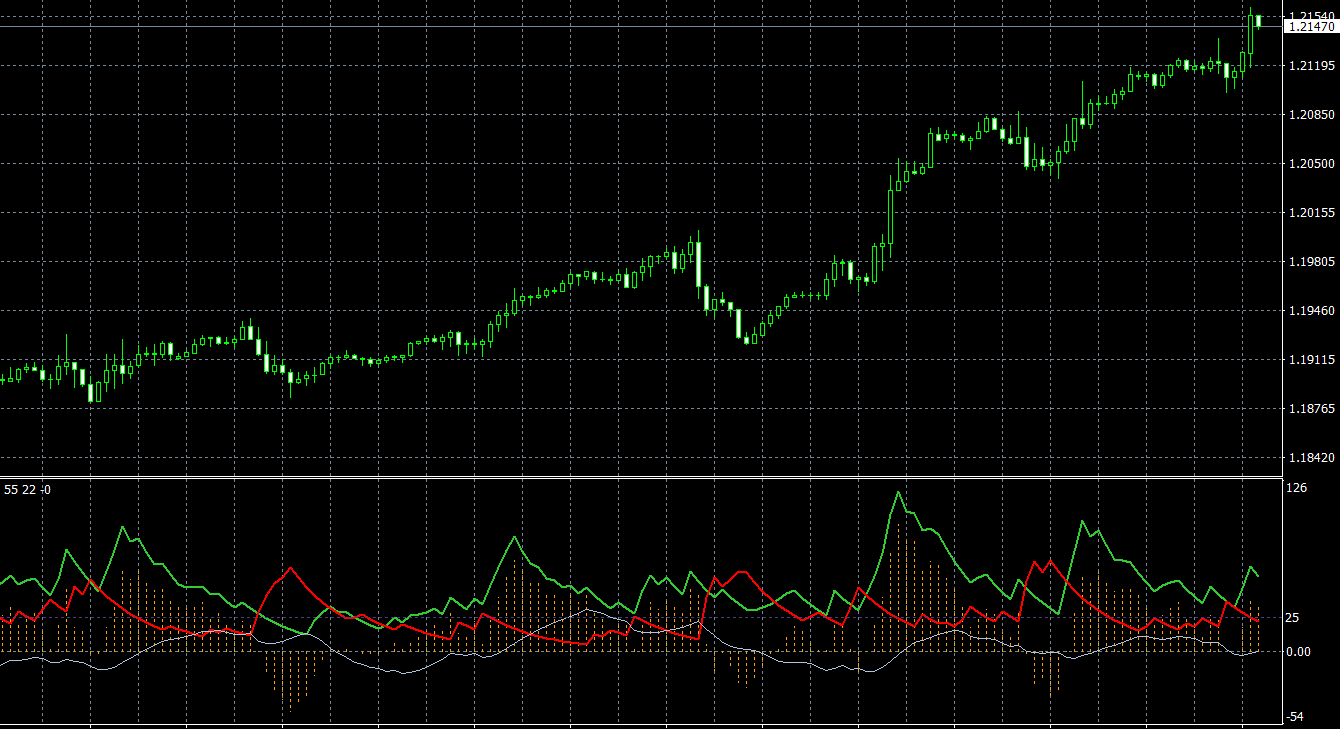
Task: Click the indicator scale minimum -54
Action: (1294, 717)
